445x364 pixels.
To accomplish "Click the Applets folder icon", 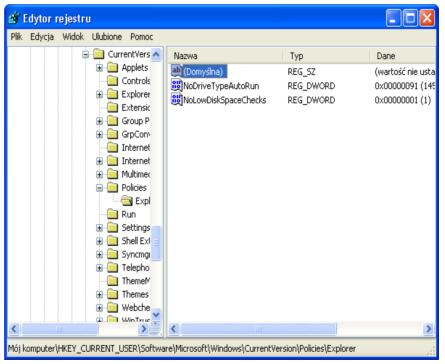I will (113, 68).
